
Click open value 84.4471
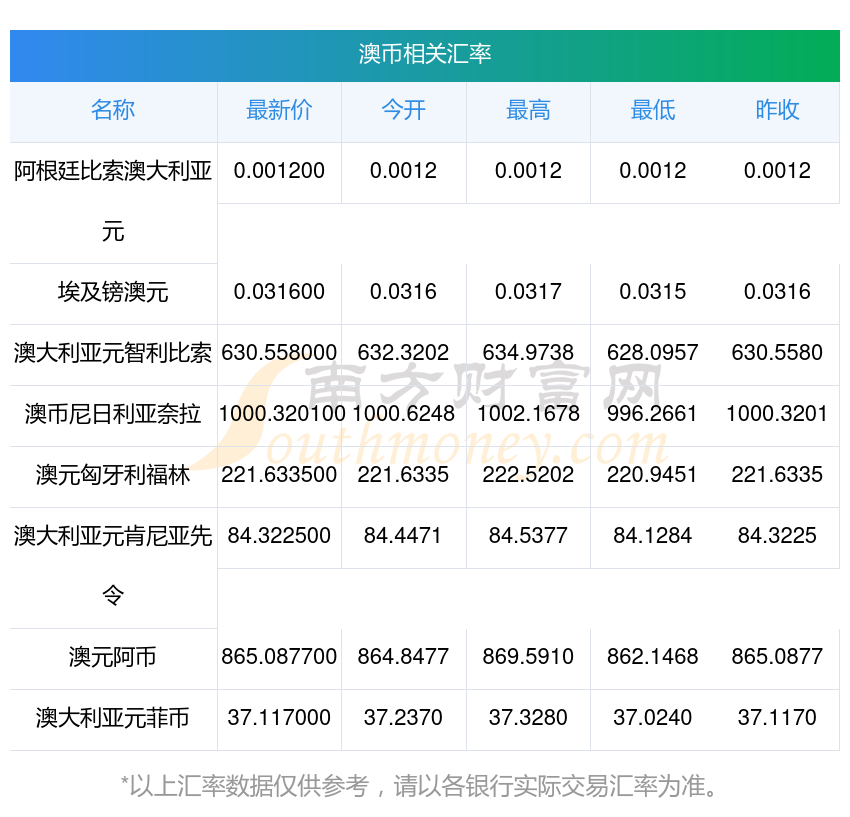(403, 536)
